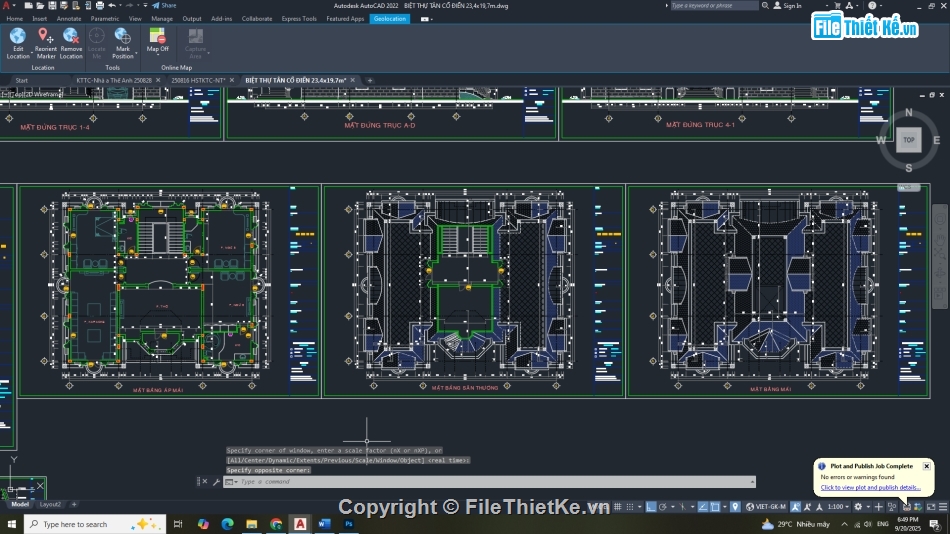Close the 250816 HSTKTC-NT drawing tab

(231, 80)
